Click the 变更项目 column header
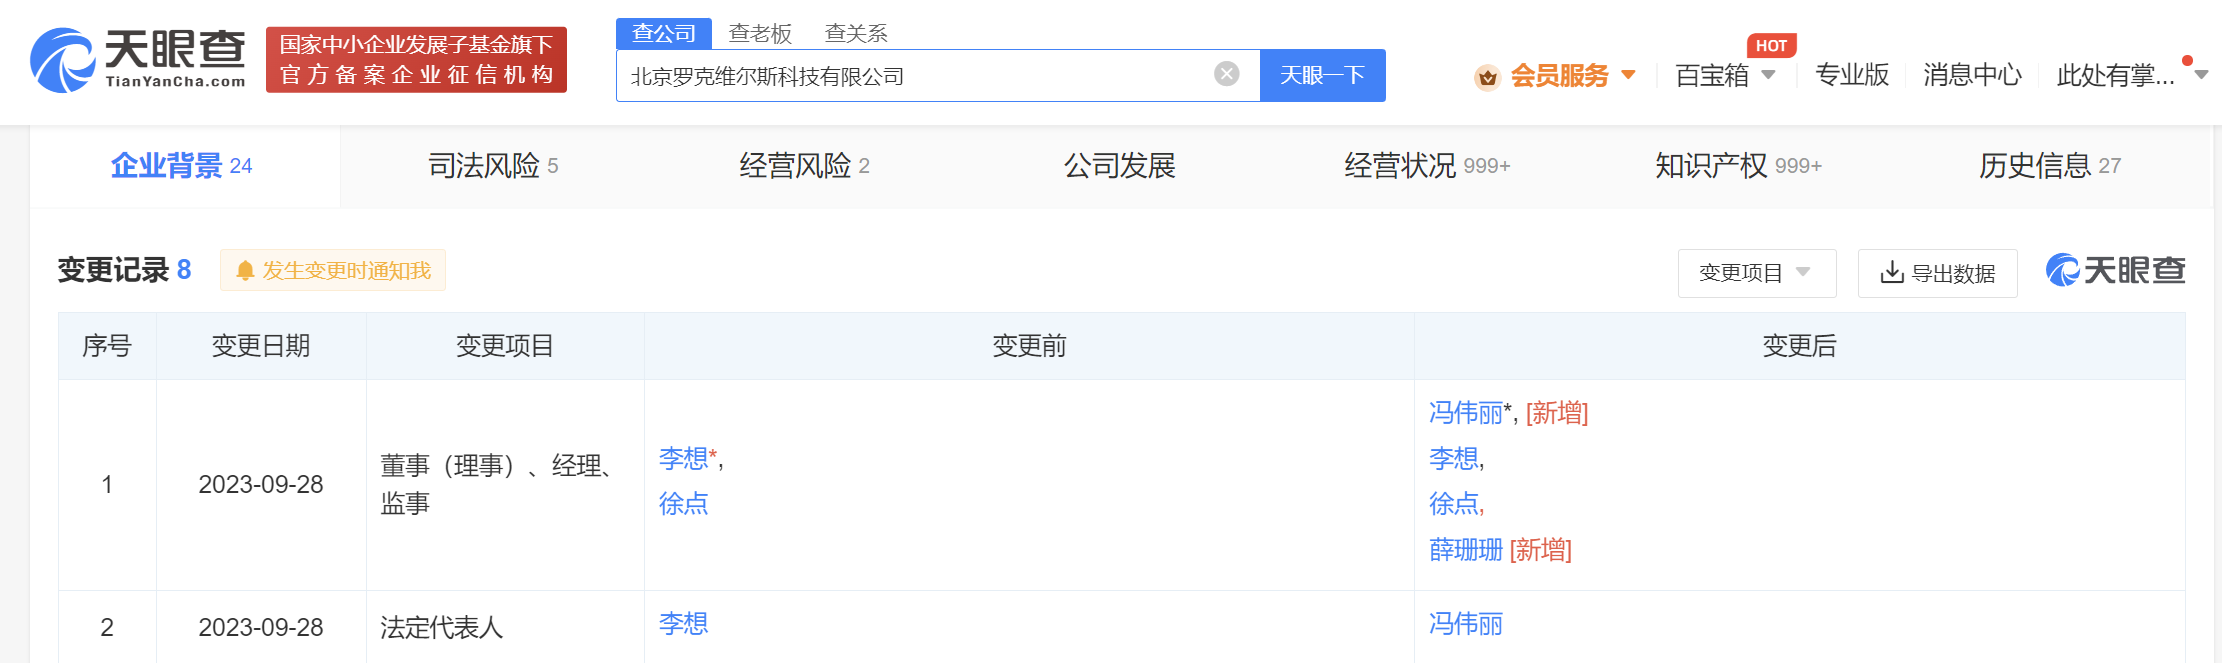Viewport: 2222px width, 663px height. click(505, 346)
